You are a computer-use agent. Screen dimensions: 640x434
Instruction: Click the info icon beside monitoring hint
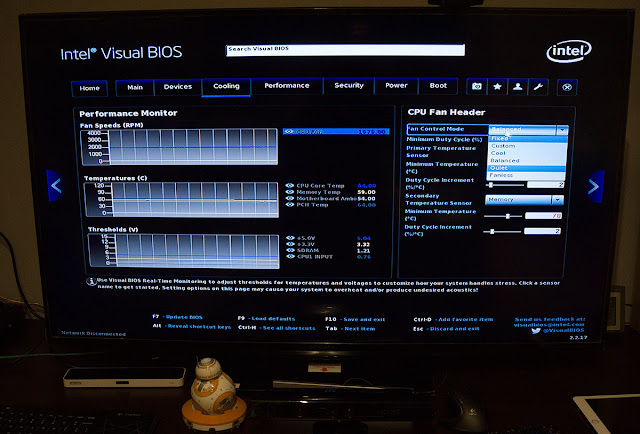pos(91,282)
